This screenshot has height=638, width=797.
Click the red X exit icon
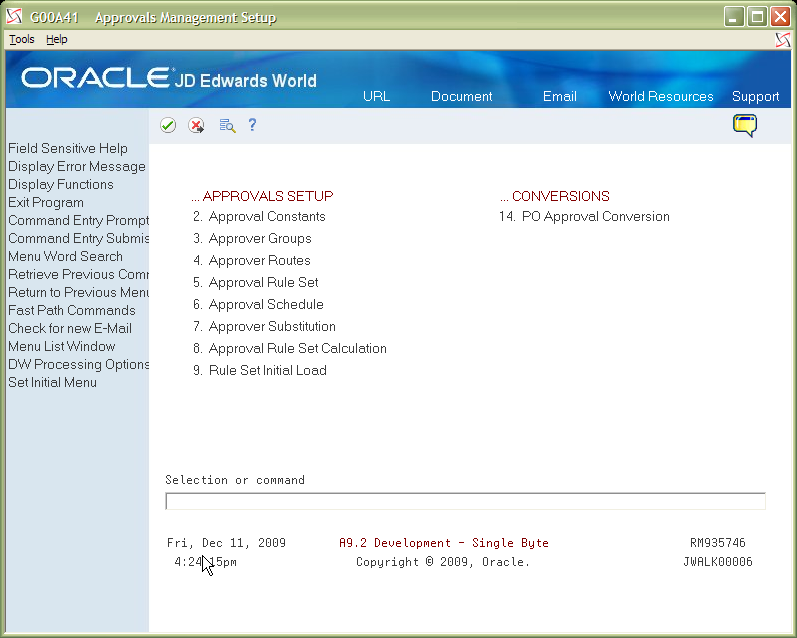tap(196, 125)
